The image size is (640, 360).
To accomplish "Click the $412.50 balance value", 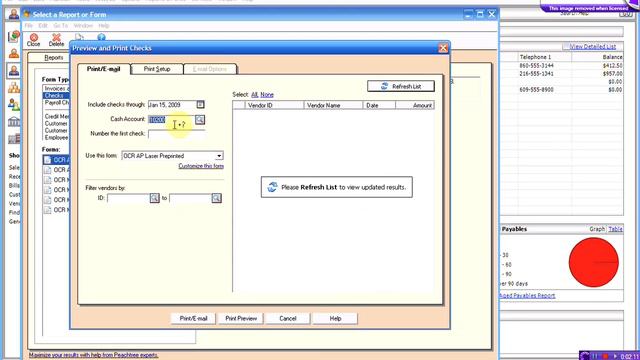I will [x=612, y=65].
